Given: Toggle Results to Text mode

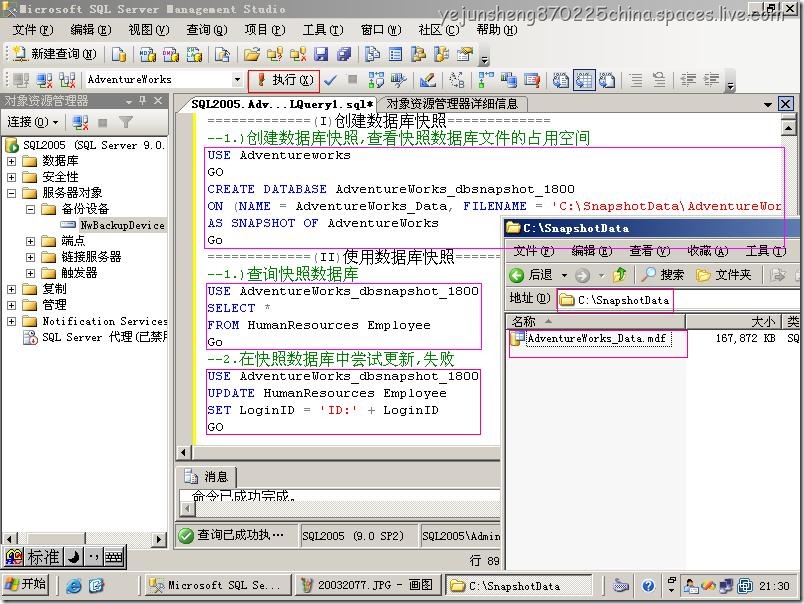Looking at the screenshot, I should click(560, 80).
